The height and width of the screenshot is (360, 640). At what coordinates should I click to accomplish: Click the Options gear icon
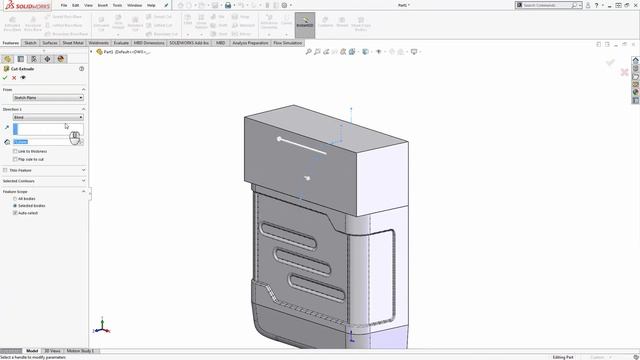click(284, 5)
